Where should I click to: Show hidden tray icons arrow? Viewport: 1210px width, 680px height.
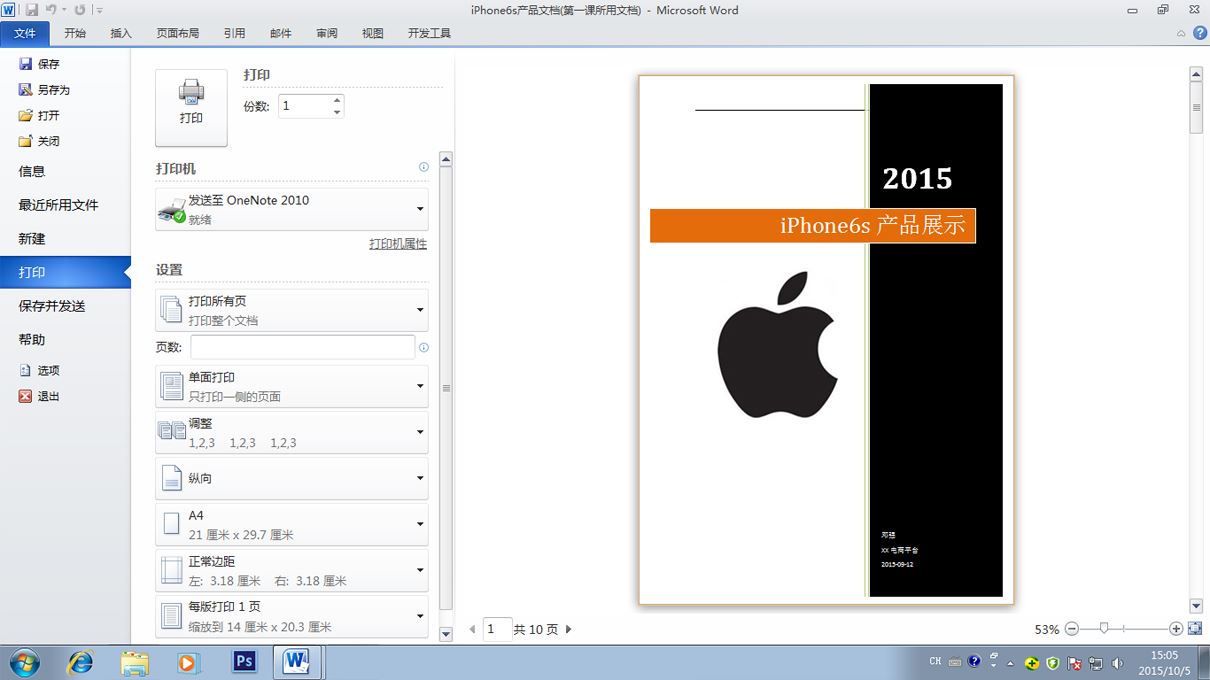tap(1010, 662)
